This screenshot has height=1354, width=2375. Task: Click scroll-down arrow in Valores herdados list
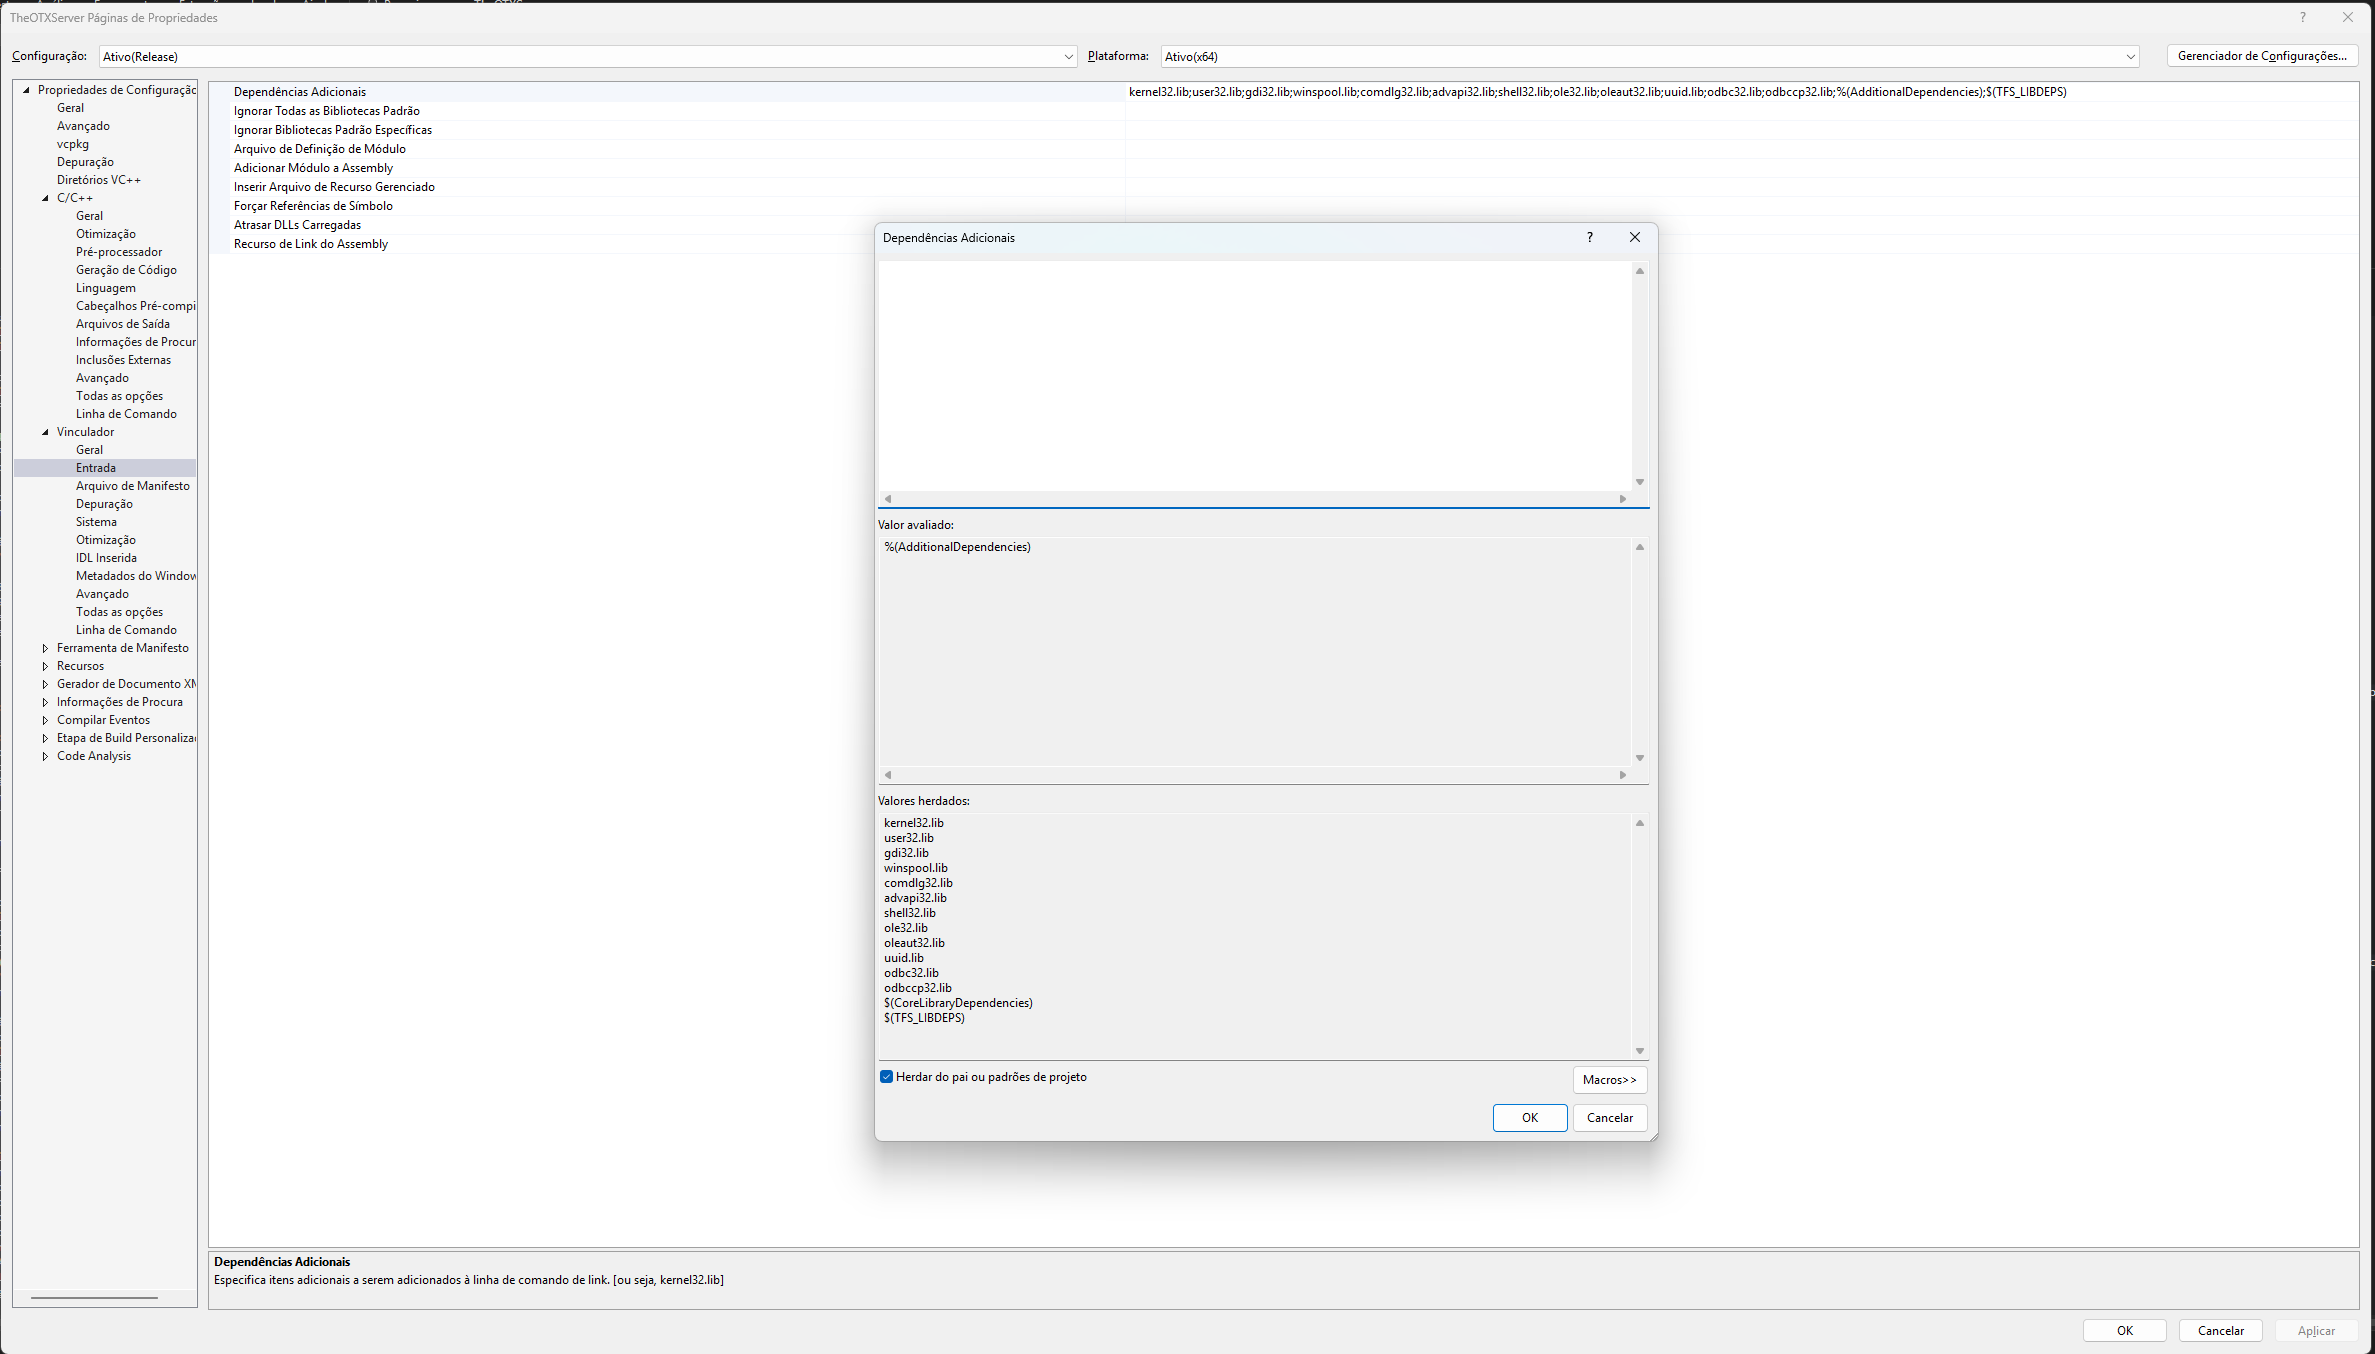pyautogui.click(x=1640, y=1051)
